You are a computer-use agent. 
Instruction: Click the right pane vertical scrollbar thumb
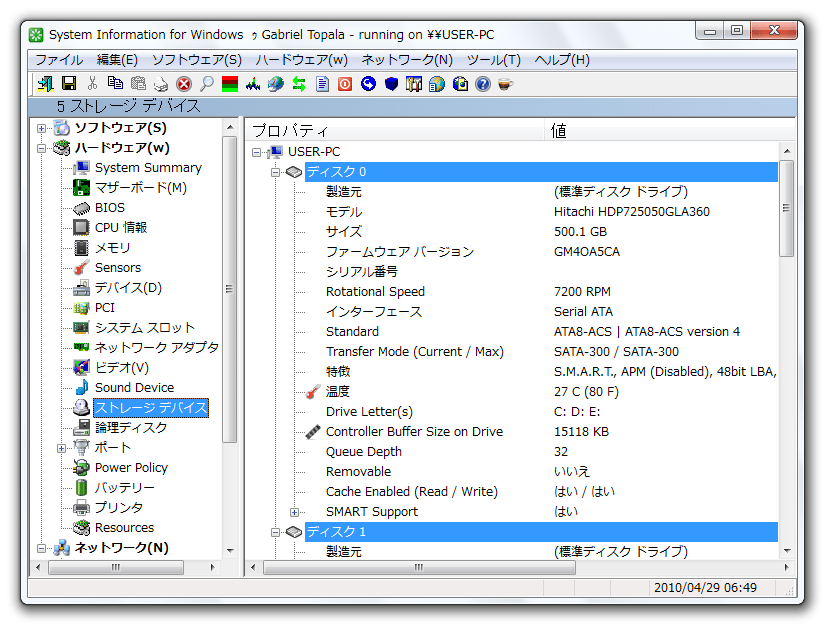[x=786, y=208]
